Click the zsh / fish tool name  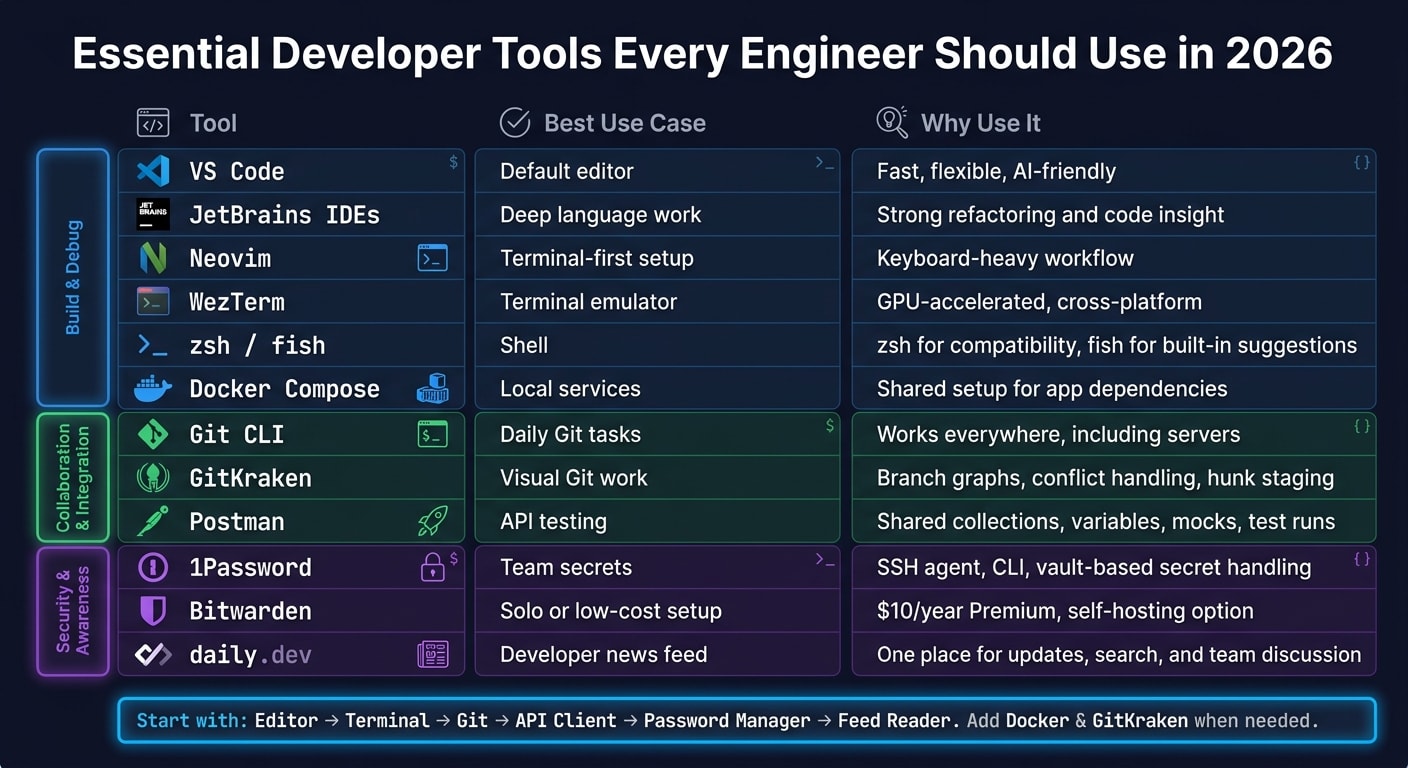pyautogui.click(x=257, y=345)
